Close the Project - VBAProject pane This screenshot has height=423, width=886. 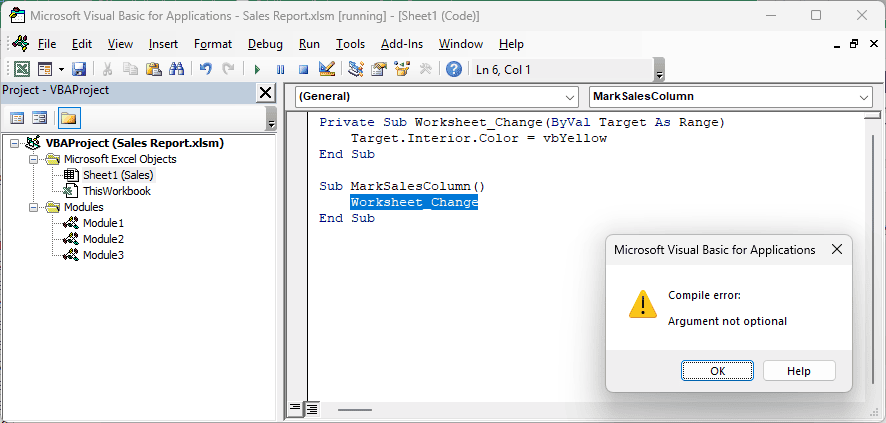coord(265,92)
